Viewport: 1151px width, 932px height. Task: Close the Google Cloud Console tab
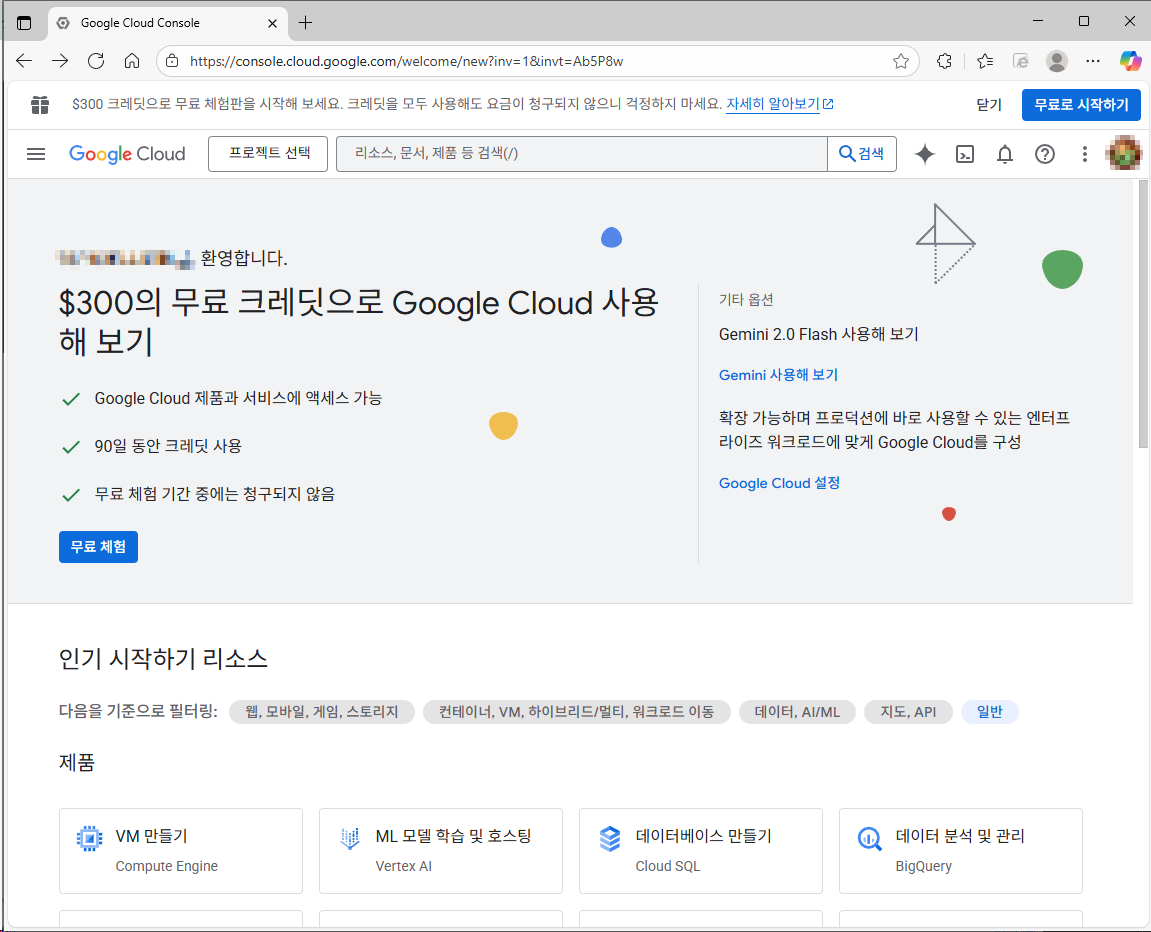pyautogui.click(x=272, y=23)
